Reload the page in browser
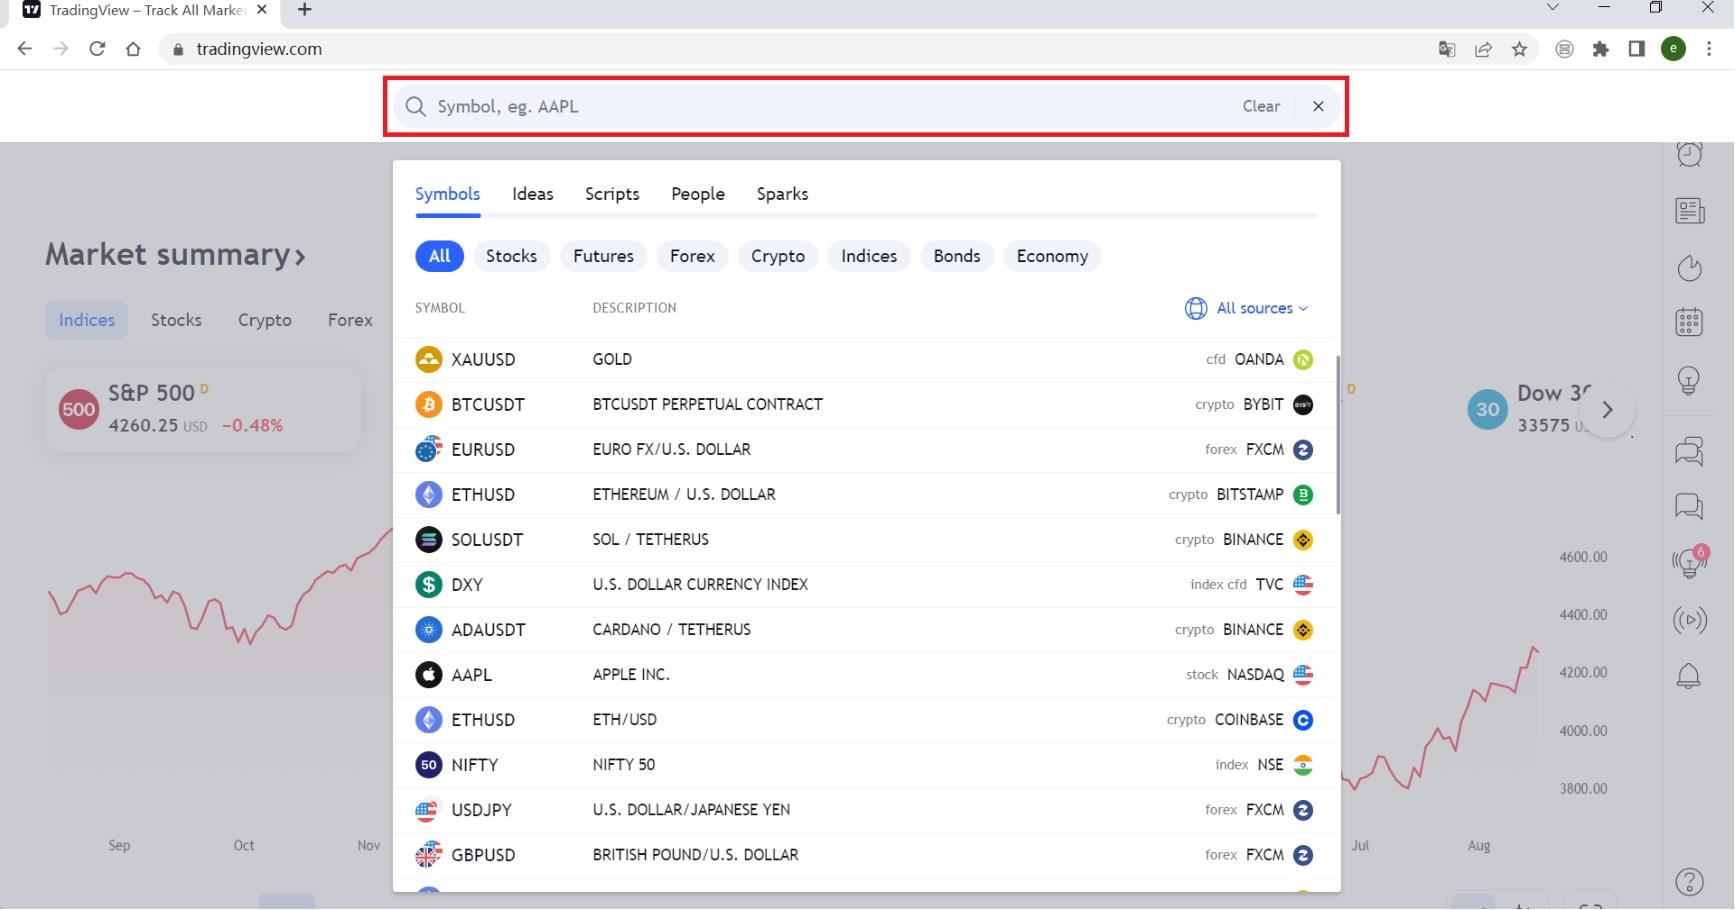Viewport: 1735px width, 910px height. coord(97,48)
